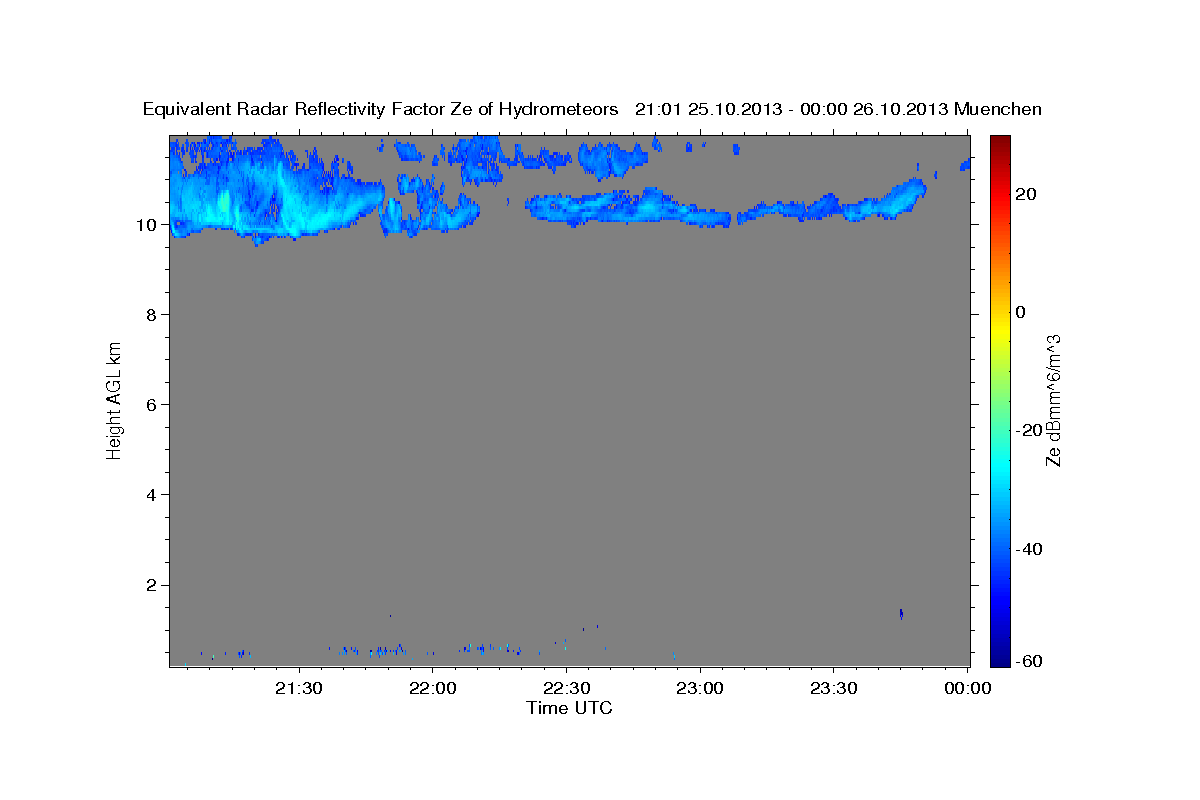
Task: Click the station name 'Muenchen'
Action: (x=998, y=109)
